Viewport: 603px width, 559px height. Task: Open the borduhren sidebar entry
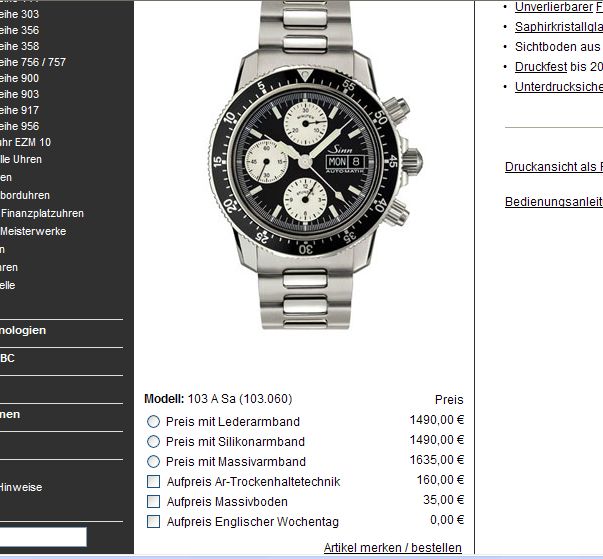[25, 195]
